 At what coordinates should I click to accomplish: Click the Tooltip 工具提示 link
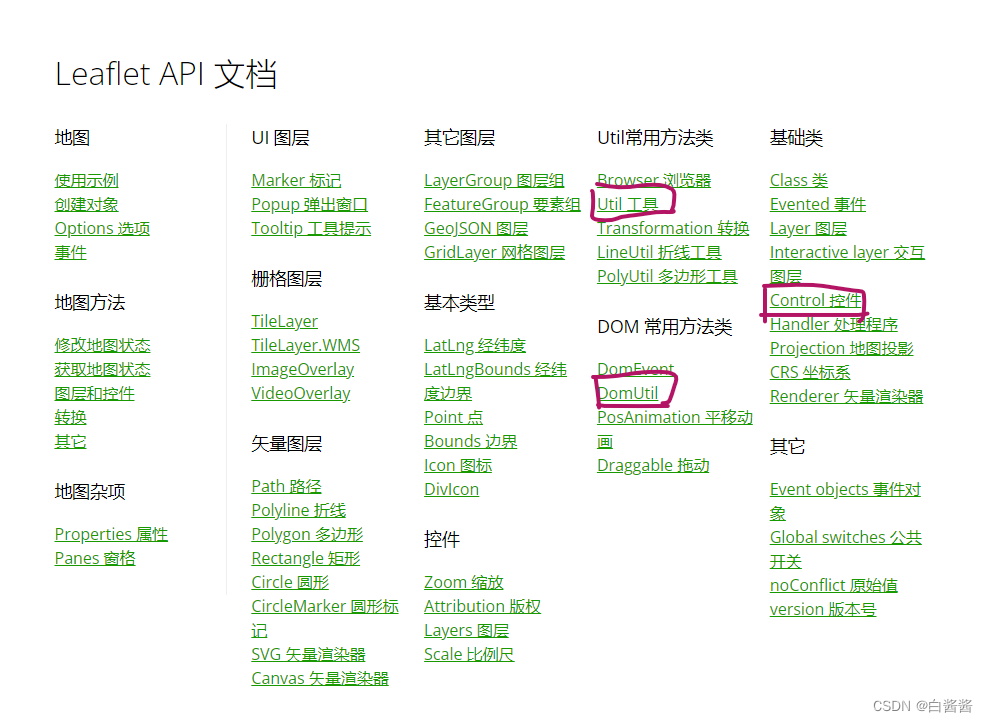pyautogui.click(x=312, y=228)
